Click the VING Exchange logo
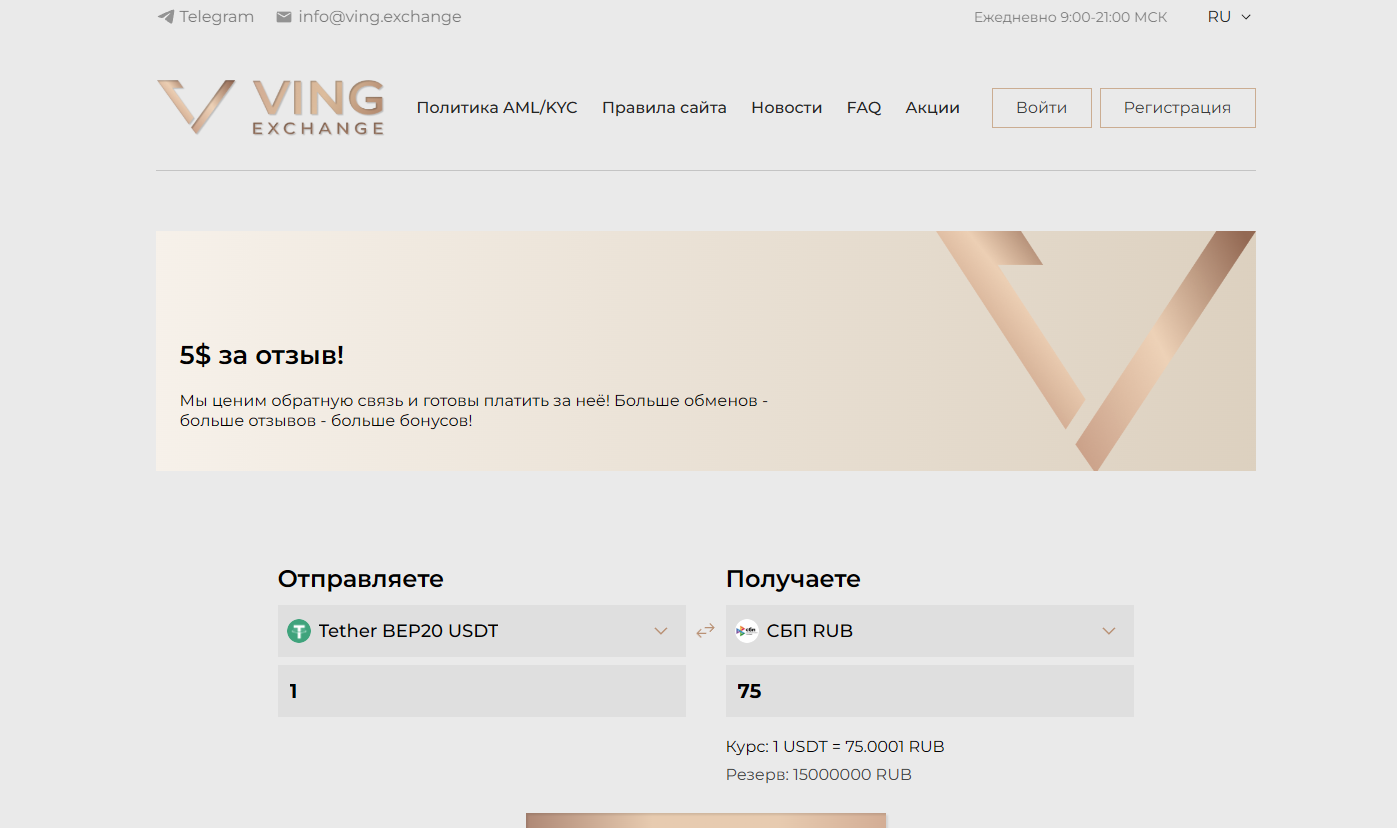 click(270, 107)
